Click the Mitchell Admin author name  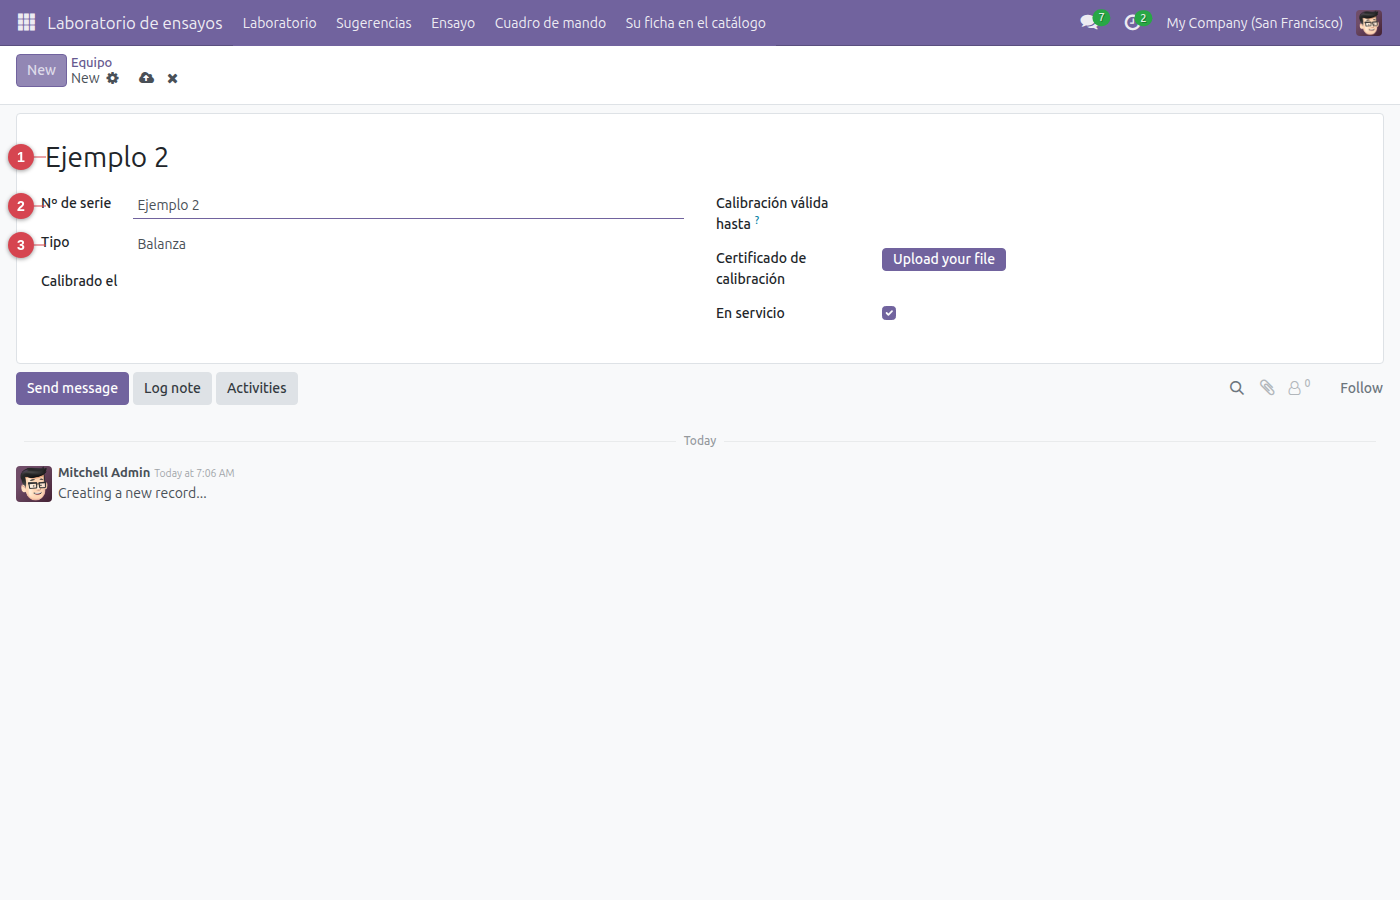pyautogui.click(x=104, y=472)
